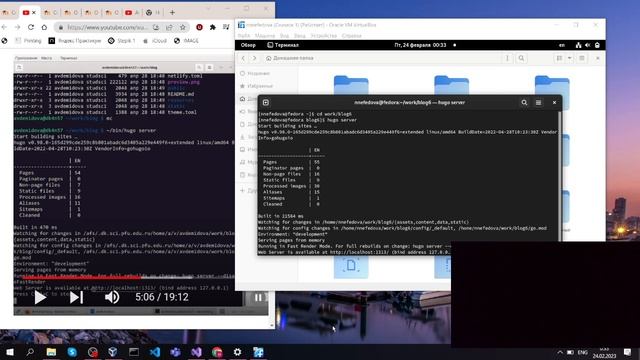Open the power icon in GNOME top bar
The height and width of the screenshot is (360, 640).
597,45
